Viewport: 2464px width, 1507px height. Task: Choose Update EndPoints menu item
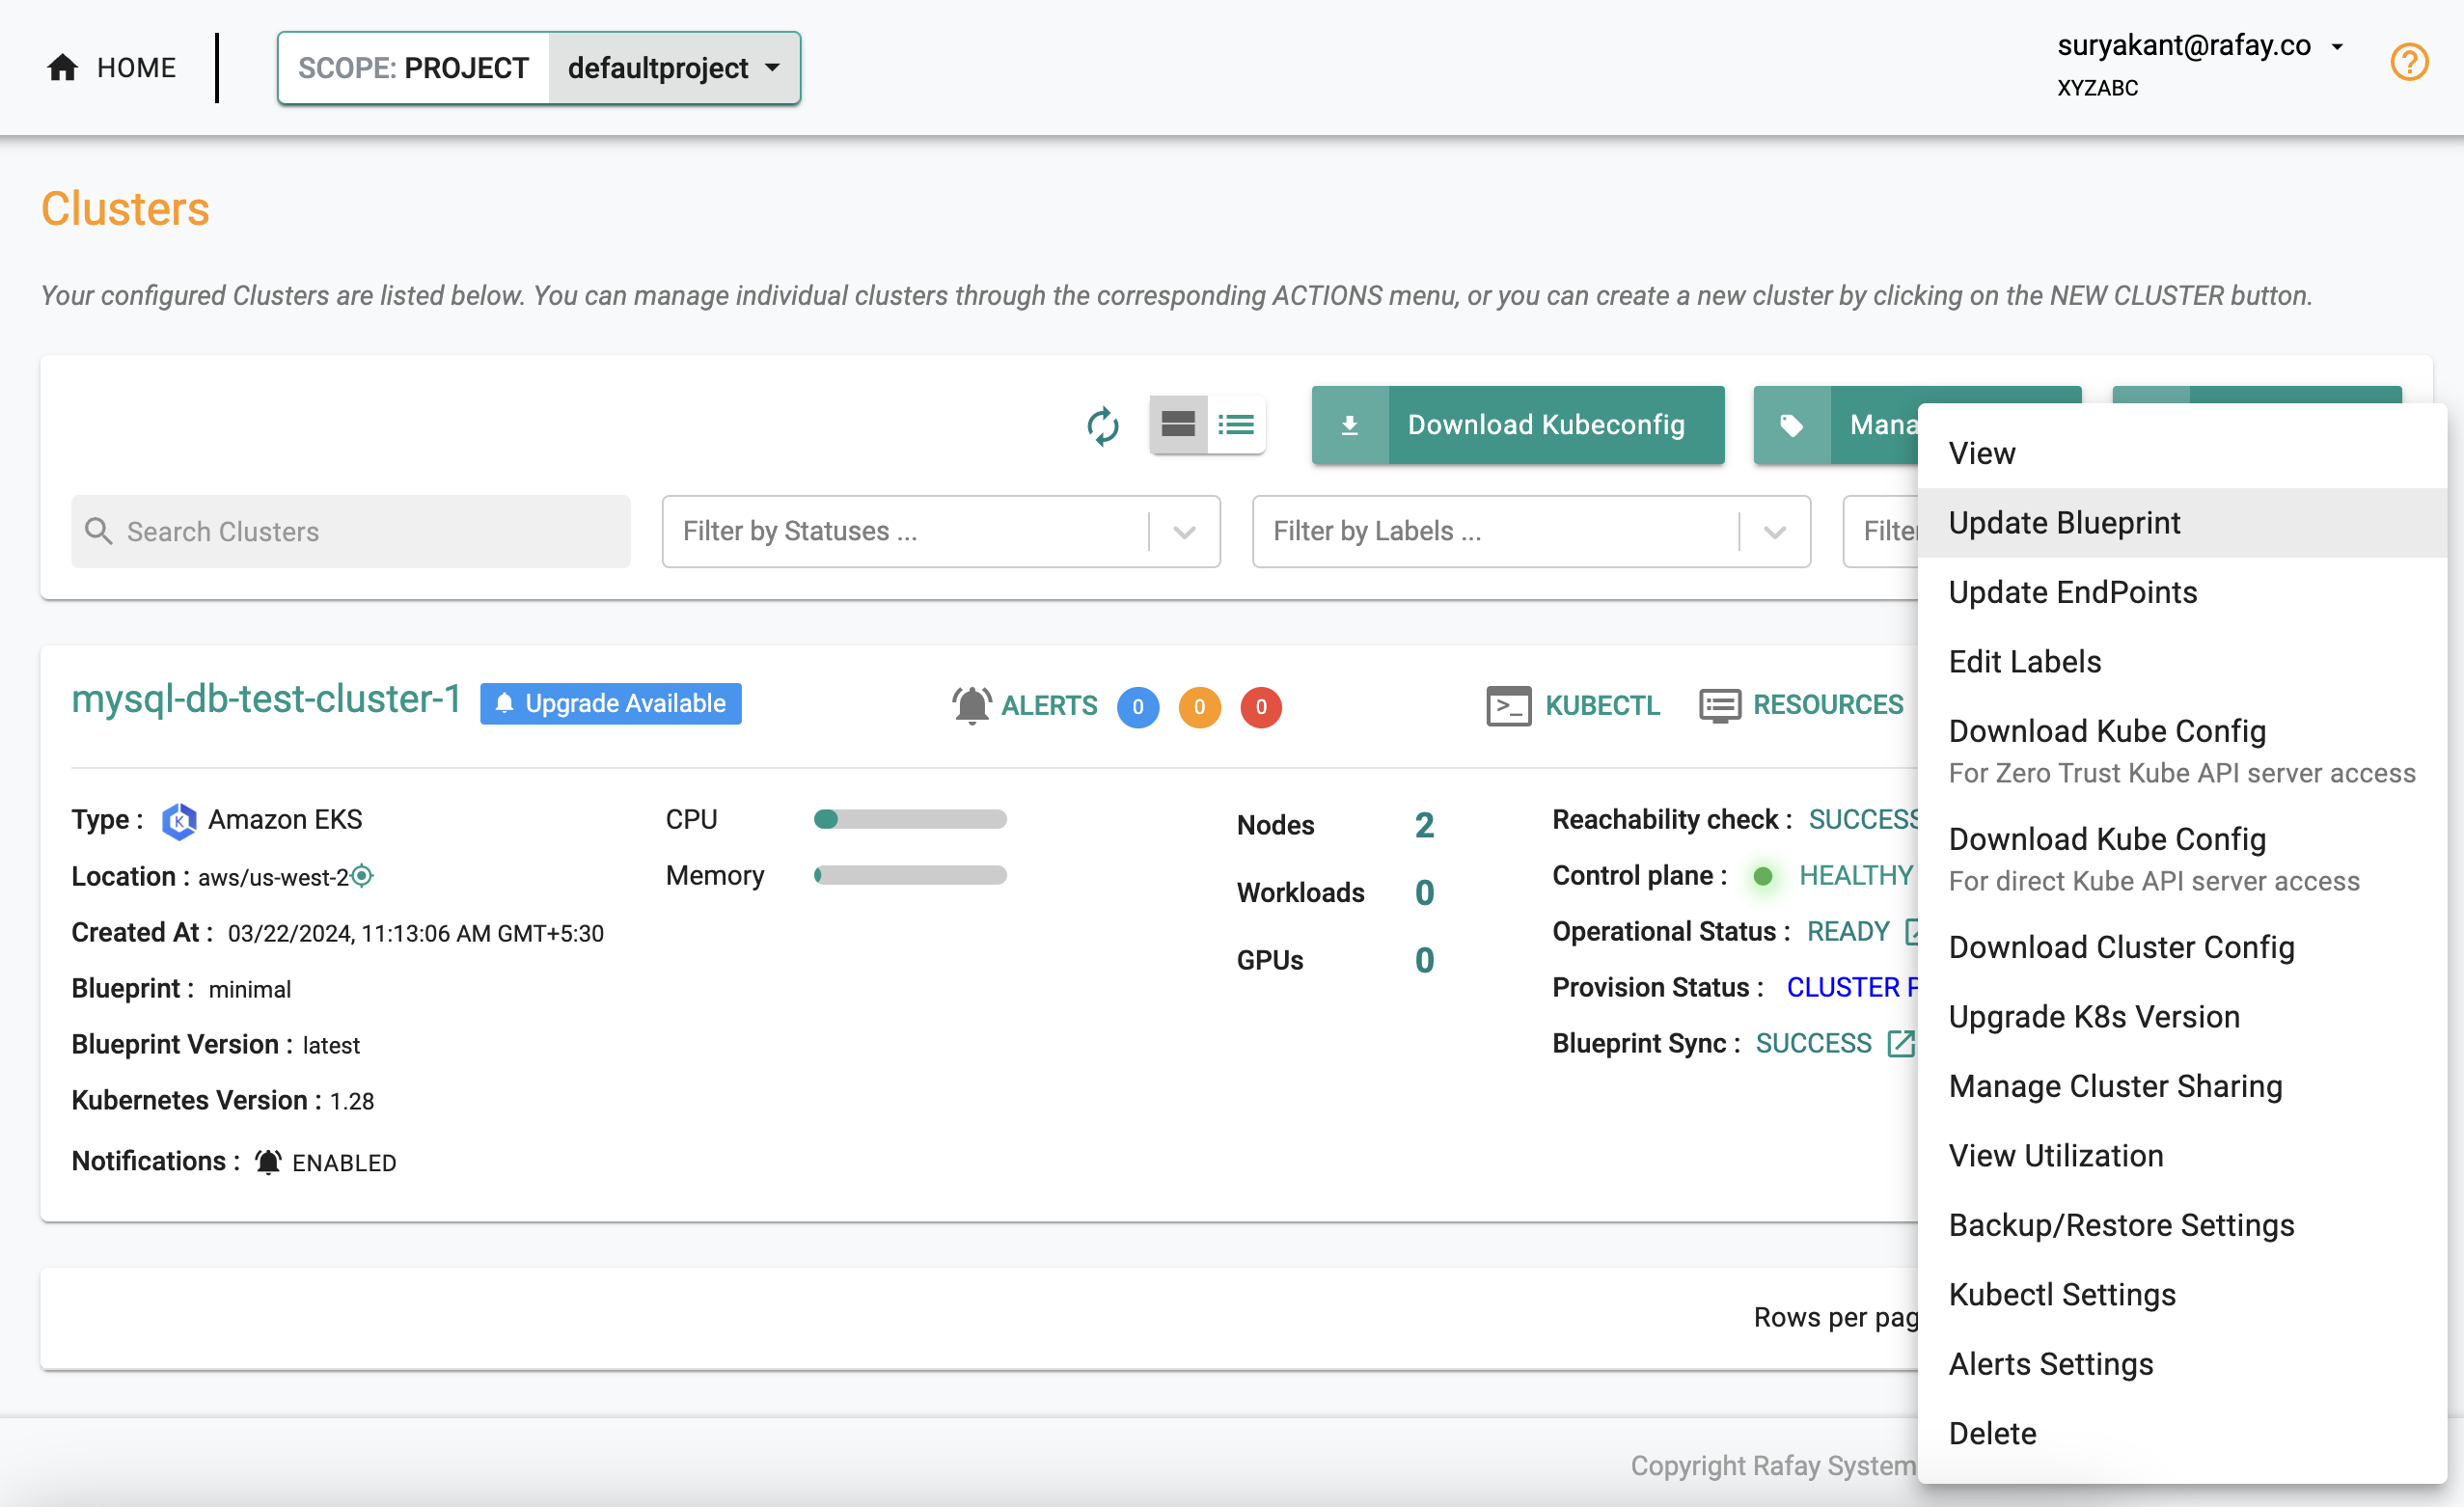pos(2182,592)
